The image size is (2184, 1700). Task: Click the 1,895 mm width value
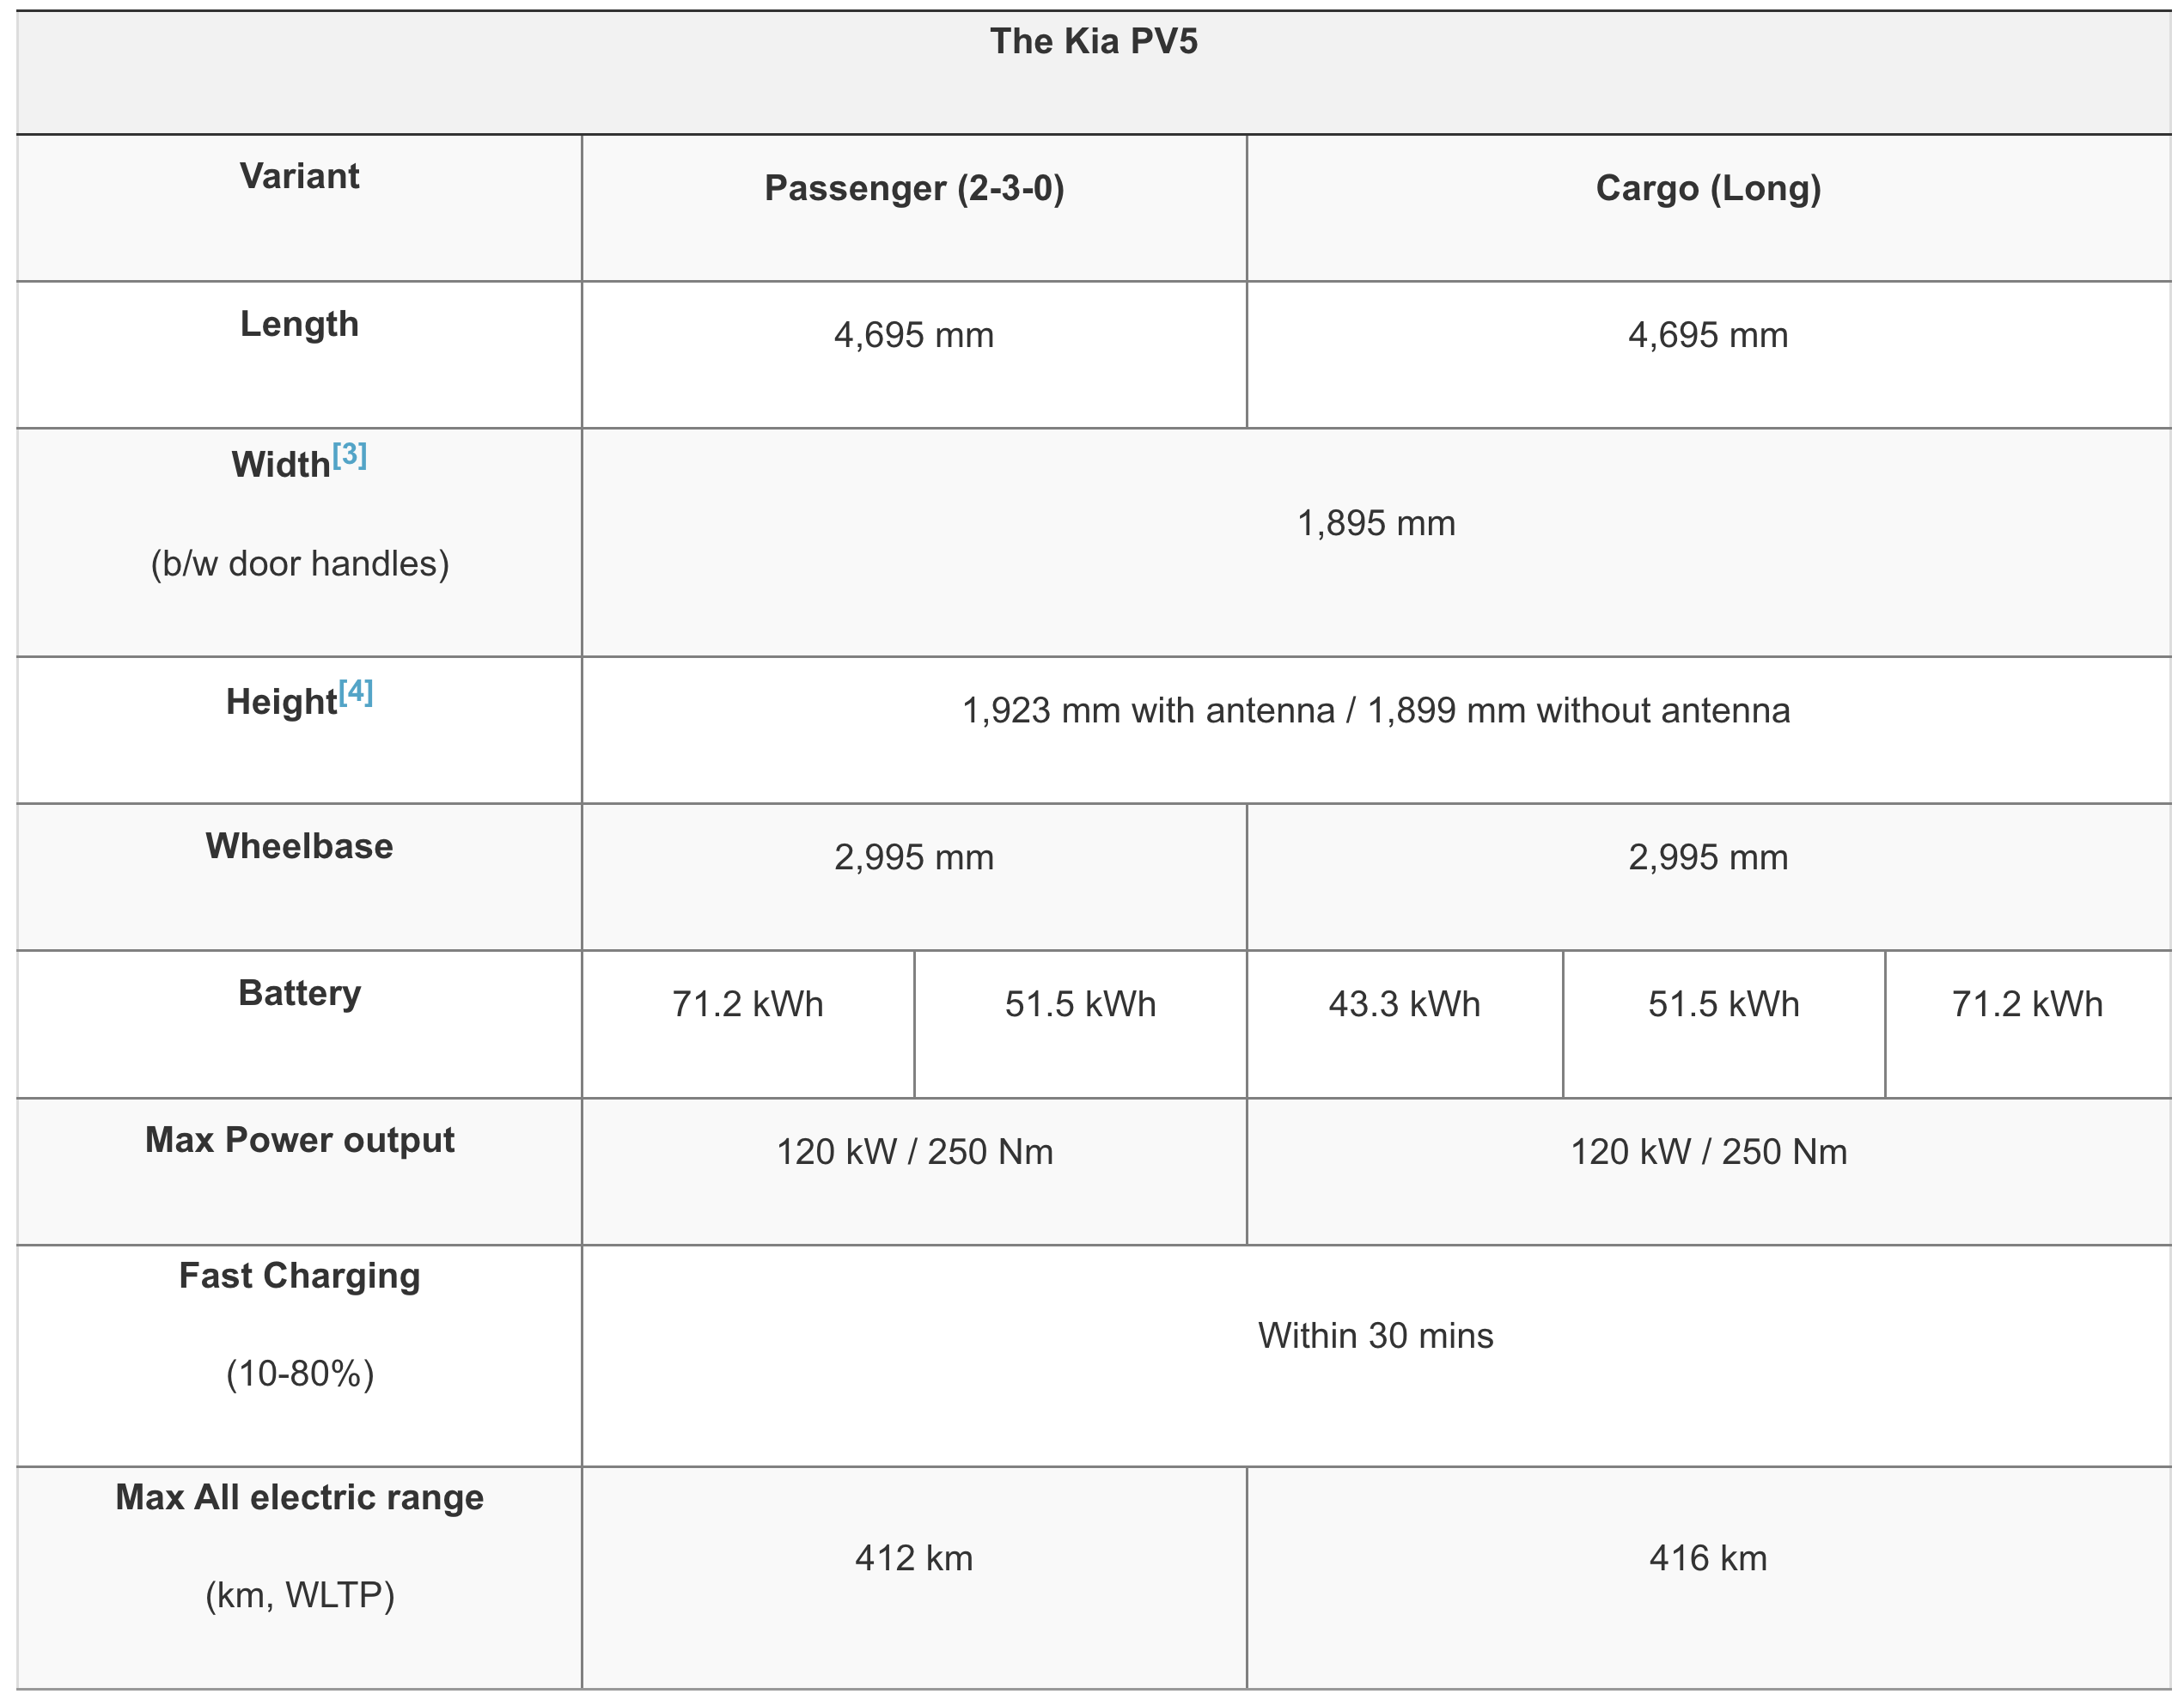pyautogui.click(x=1376, y=524)
